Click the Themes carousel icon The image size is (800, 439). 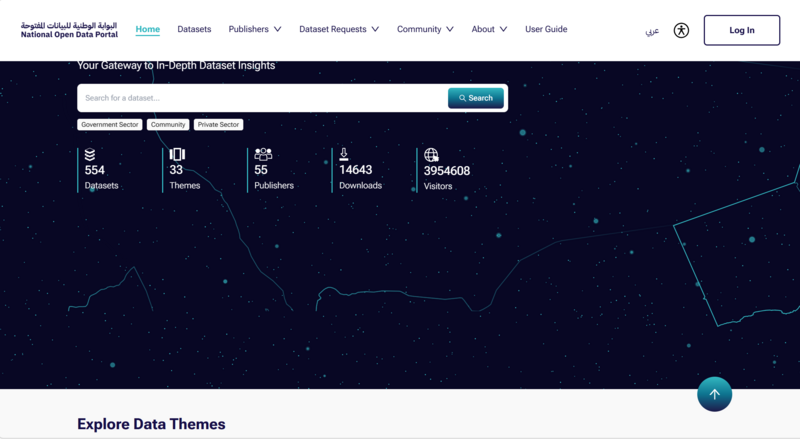click(177, 154)
